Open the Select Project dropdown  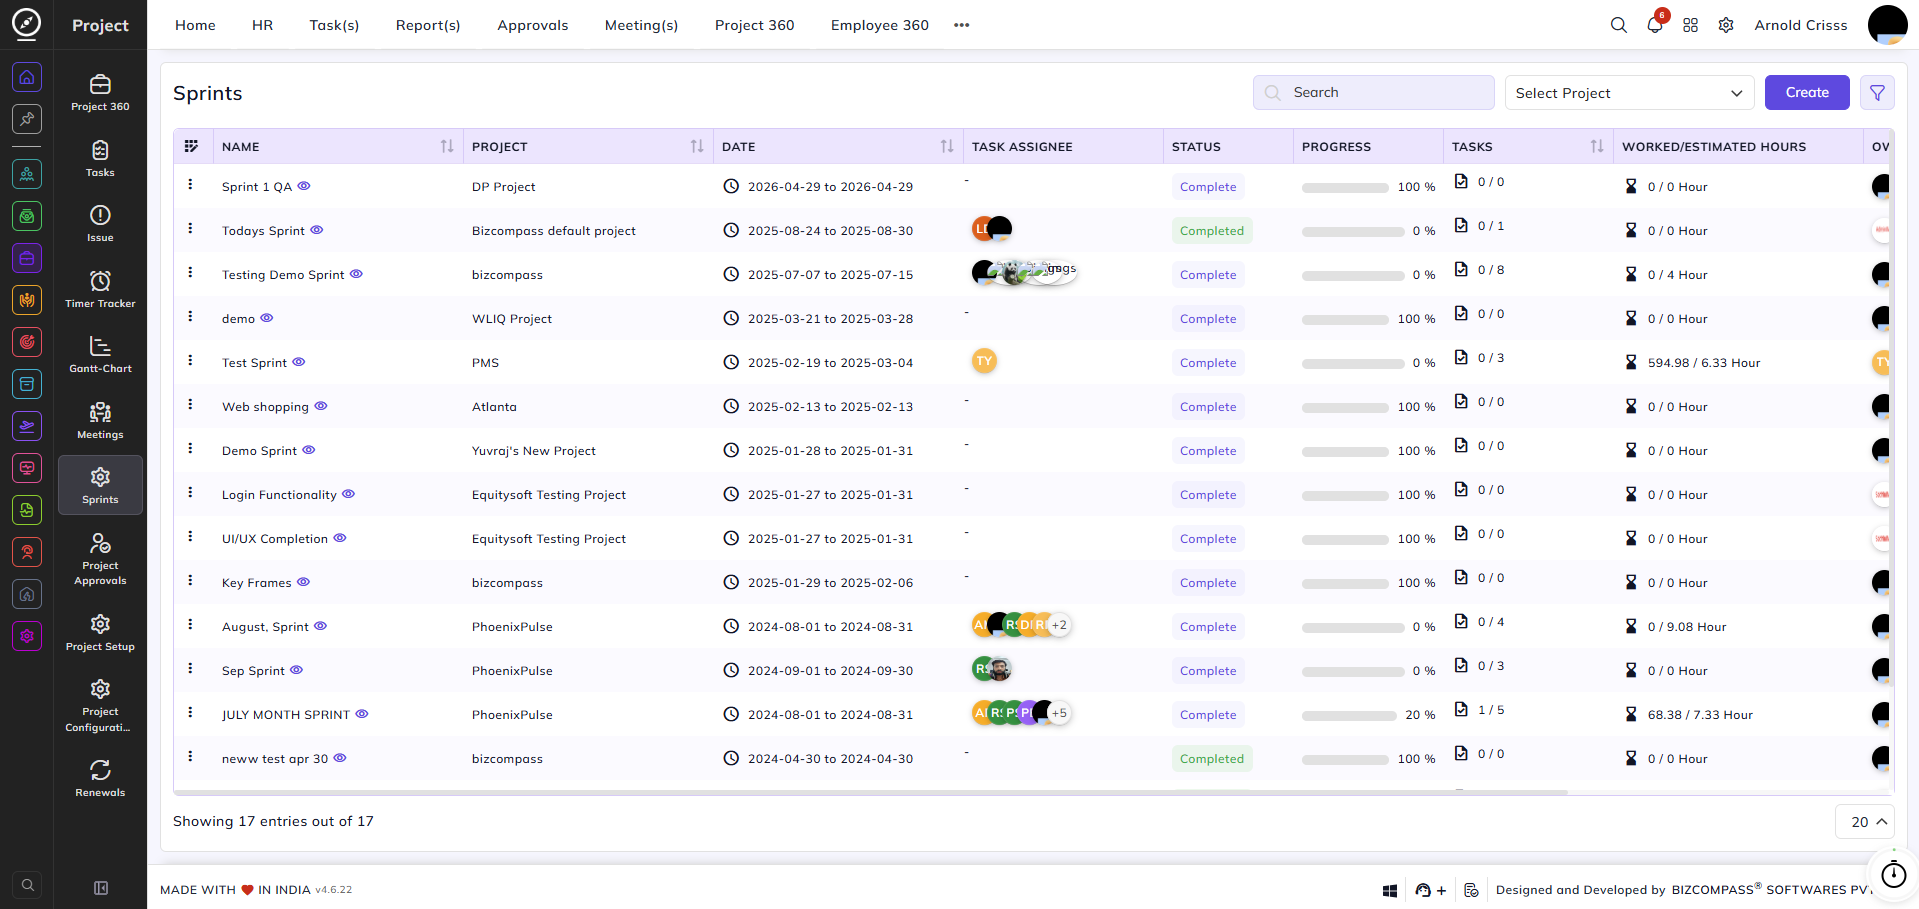(x=1629, y=93)
